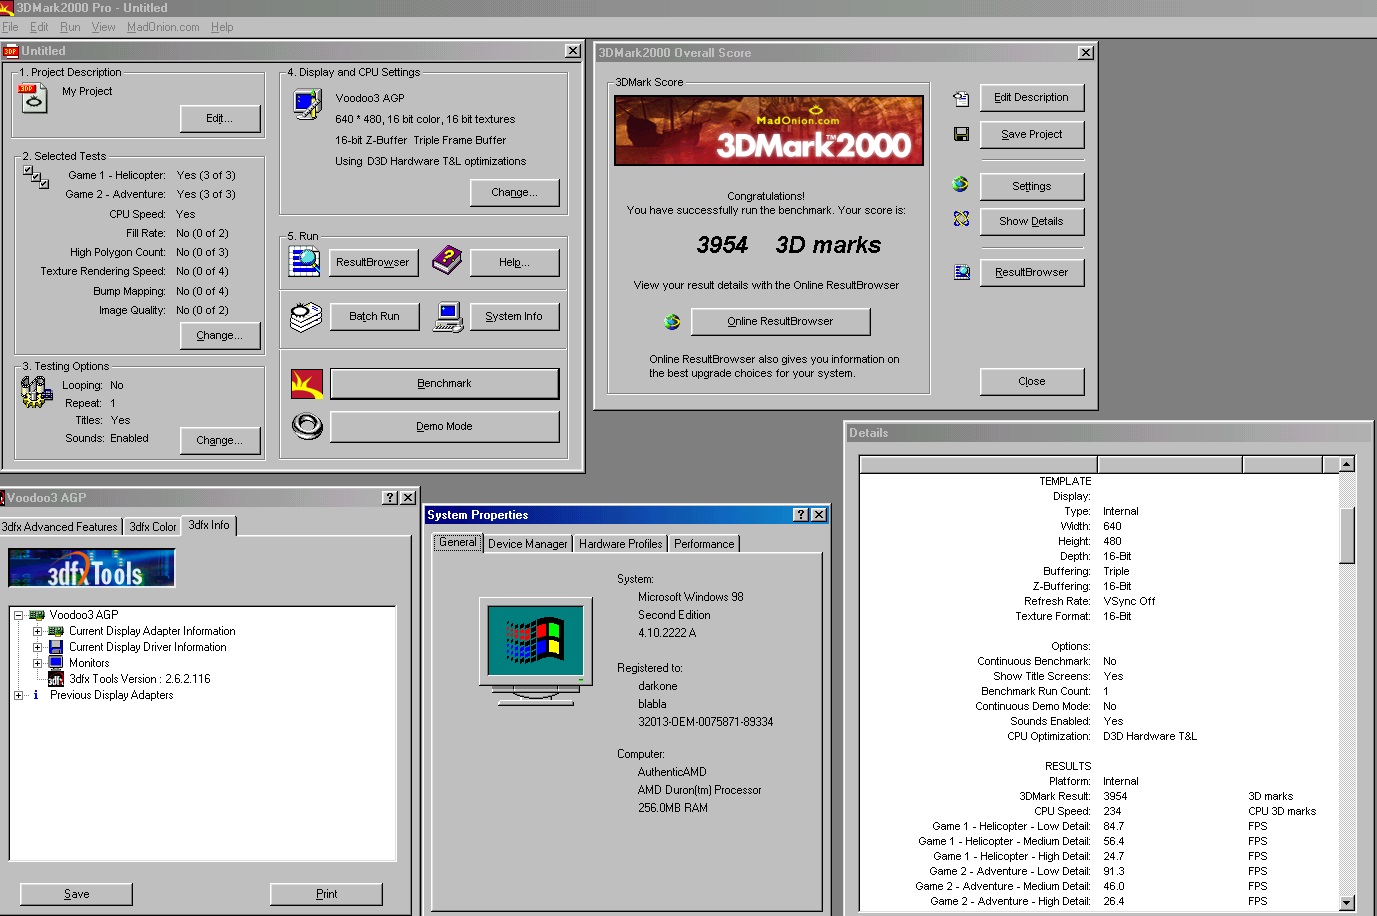Click the Online ResultBrowser button
1377x916 pixels.
click(x=780, y=321)
